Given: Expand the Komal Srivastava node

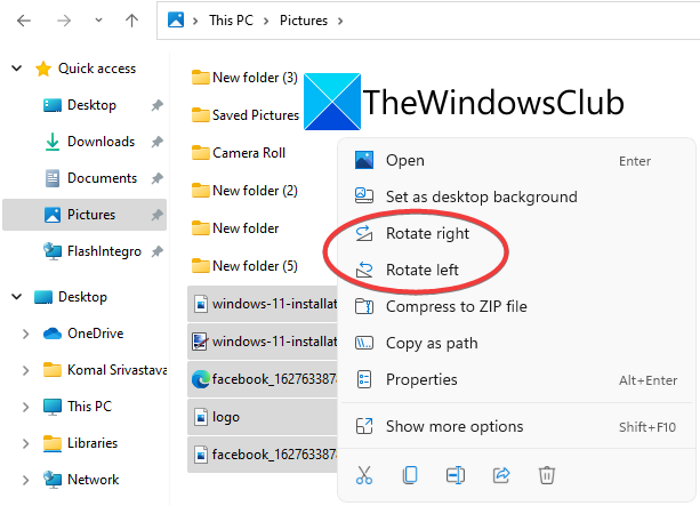Looking at the screenshot, I should (26, 370).
